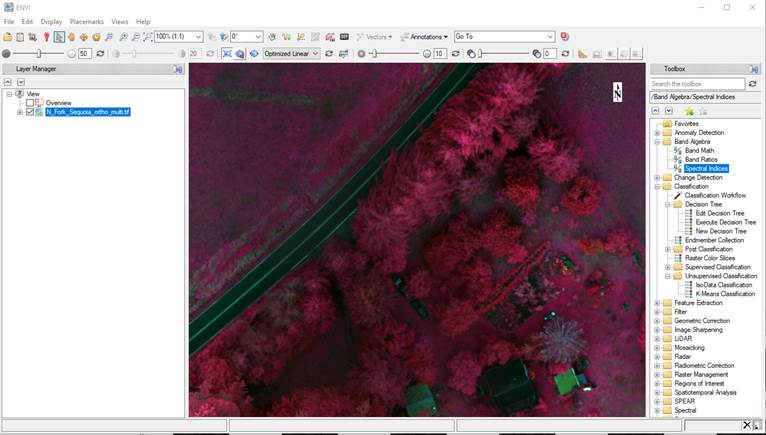Viewport: 766px width, 435px height.
Task: Click the brightness value field showing 50
Action: [x=85, y=54]
